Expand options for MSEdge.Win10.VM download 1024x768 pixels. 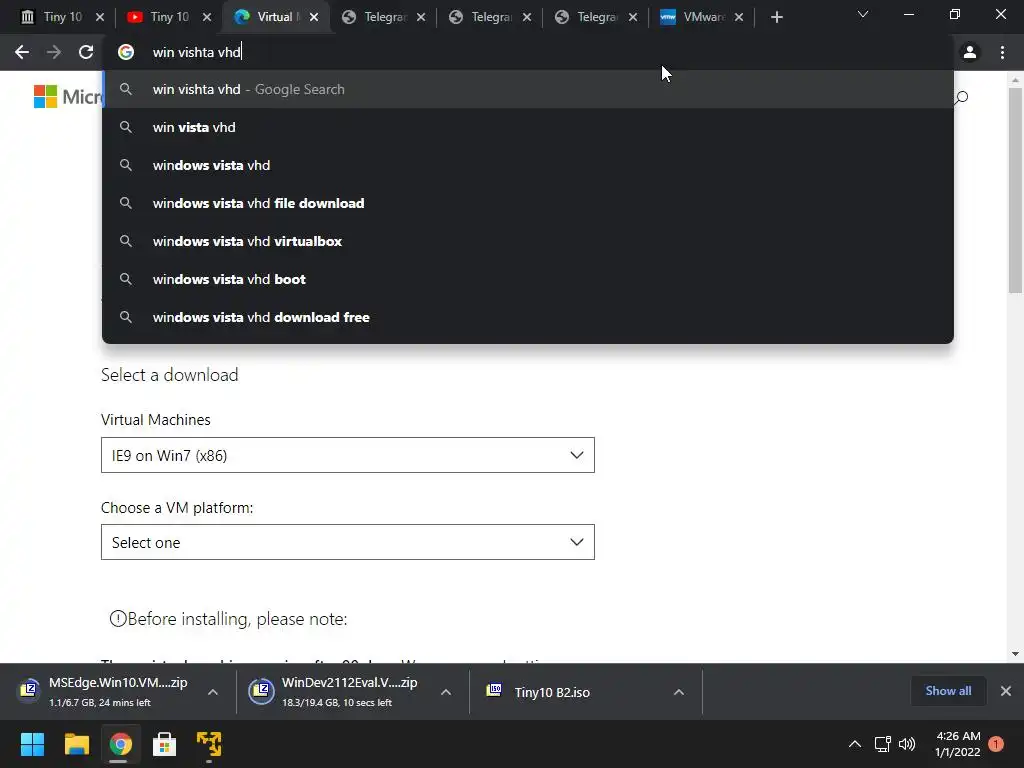pyautogui.click(x=213, y=692)
